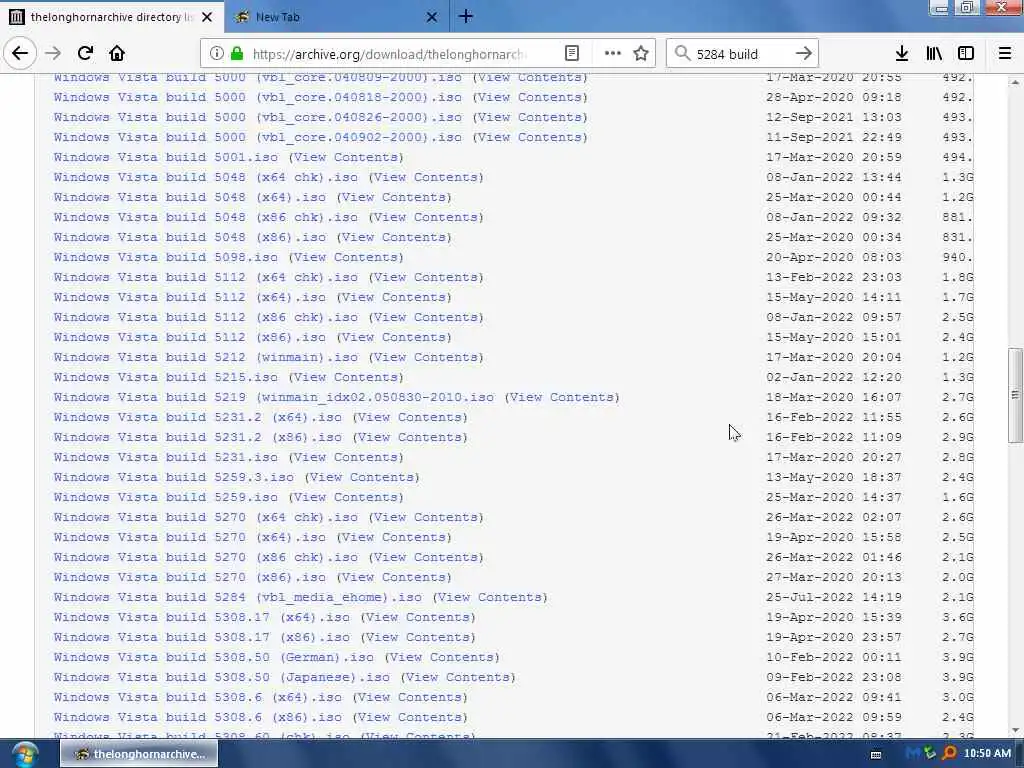Open Windows Vista build 5001.iso link
1024x768 pixels.
(x=166, y=157)
